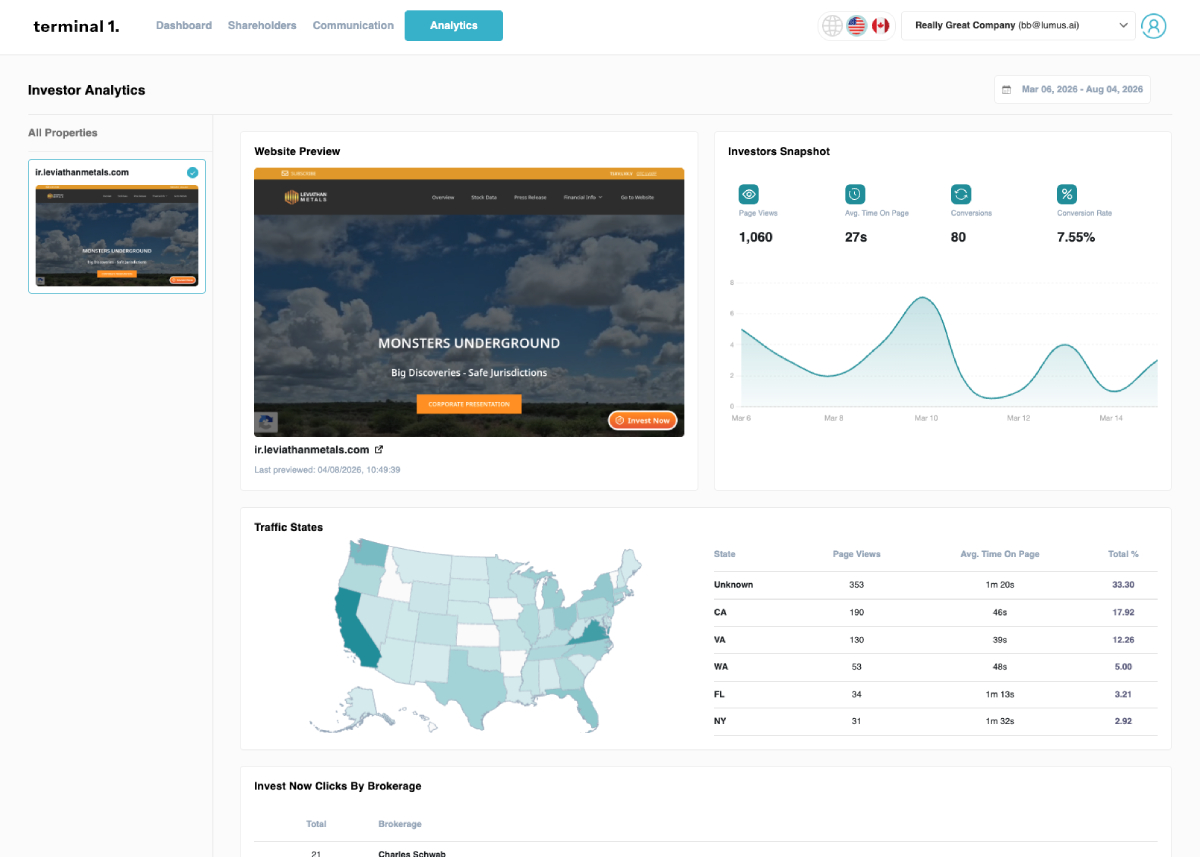This screenshot has height=857, width=1200.
Task: Open external link icon beside ir.leviathanmetals.com
Action: click(379, 450)
